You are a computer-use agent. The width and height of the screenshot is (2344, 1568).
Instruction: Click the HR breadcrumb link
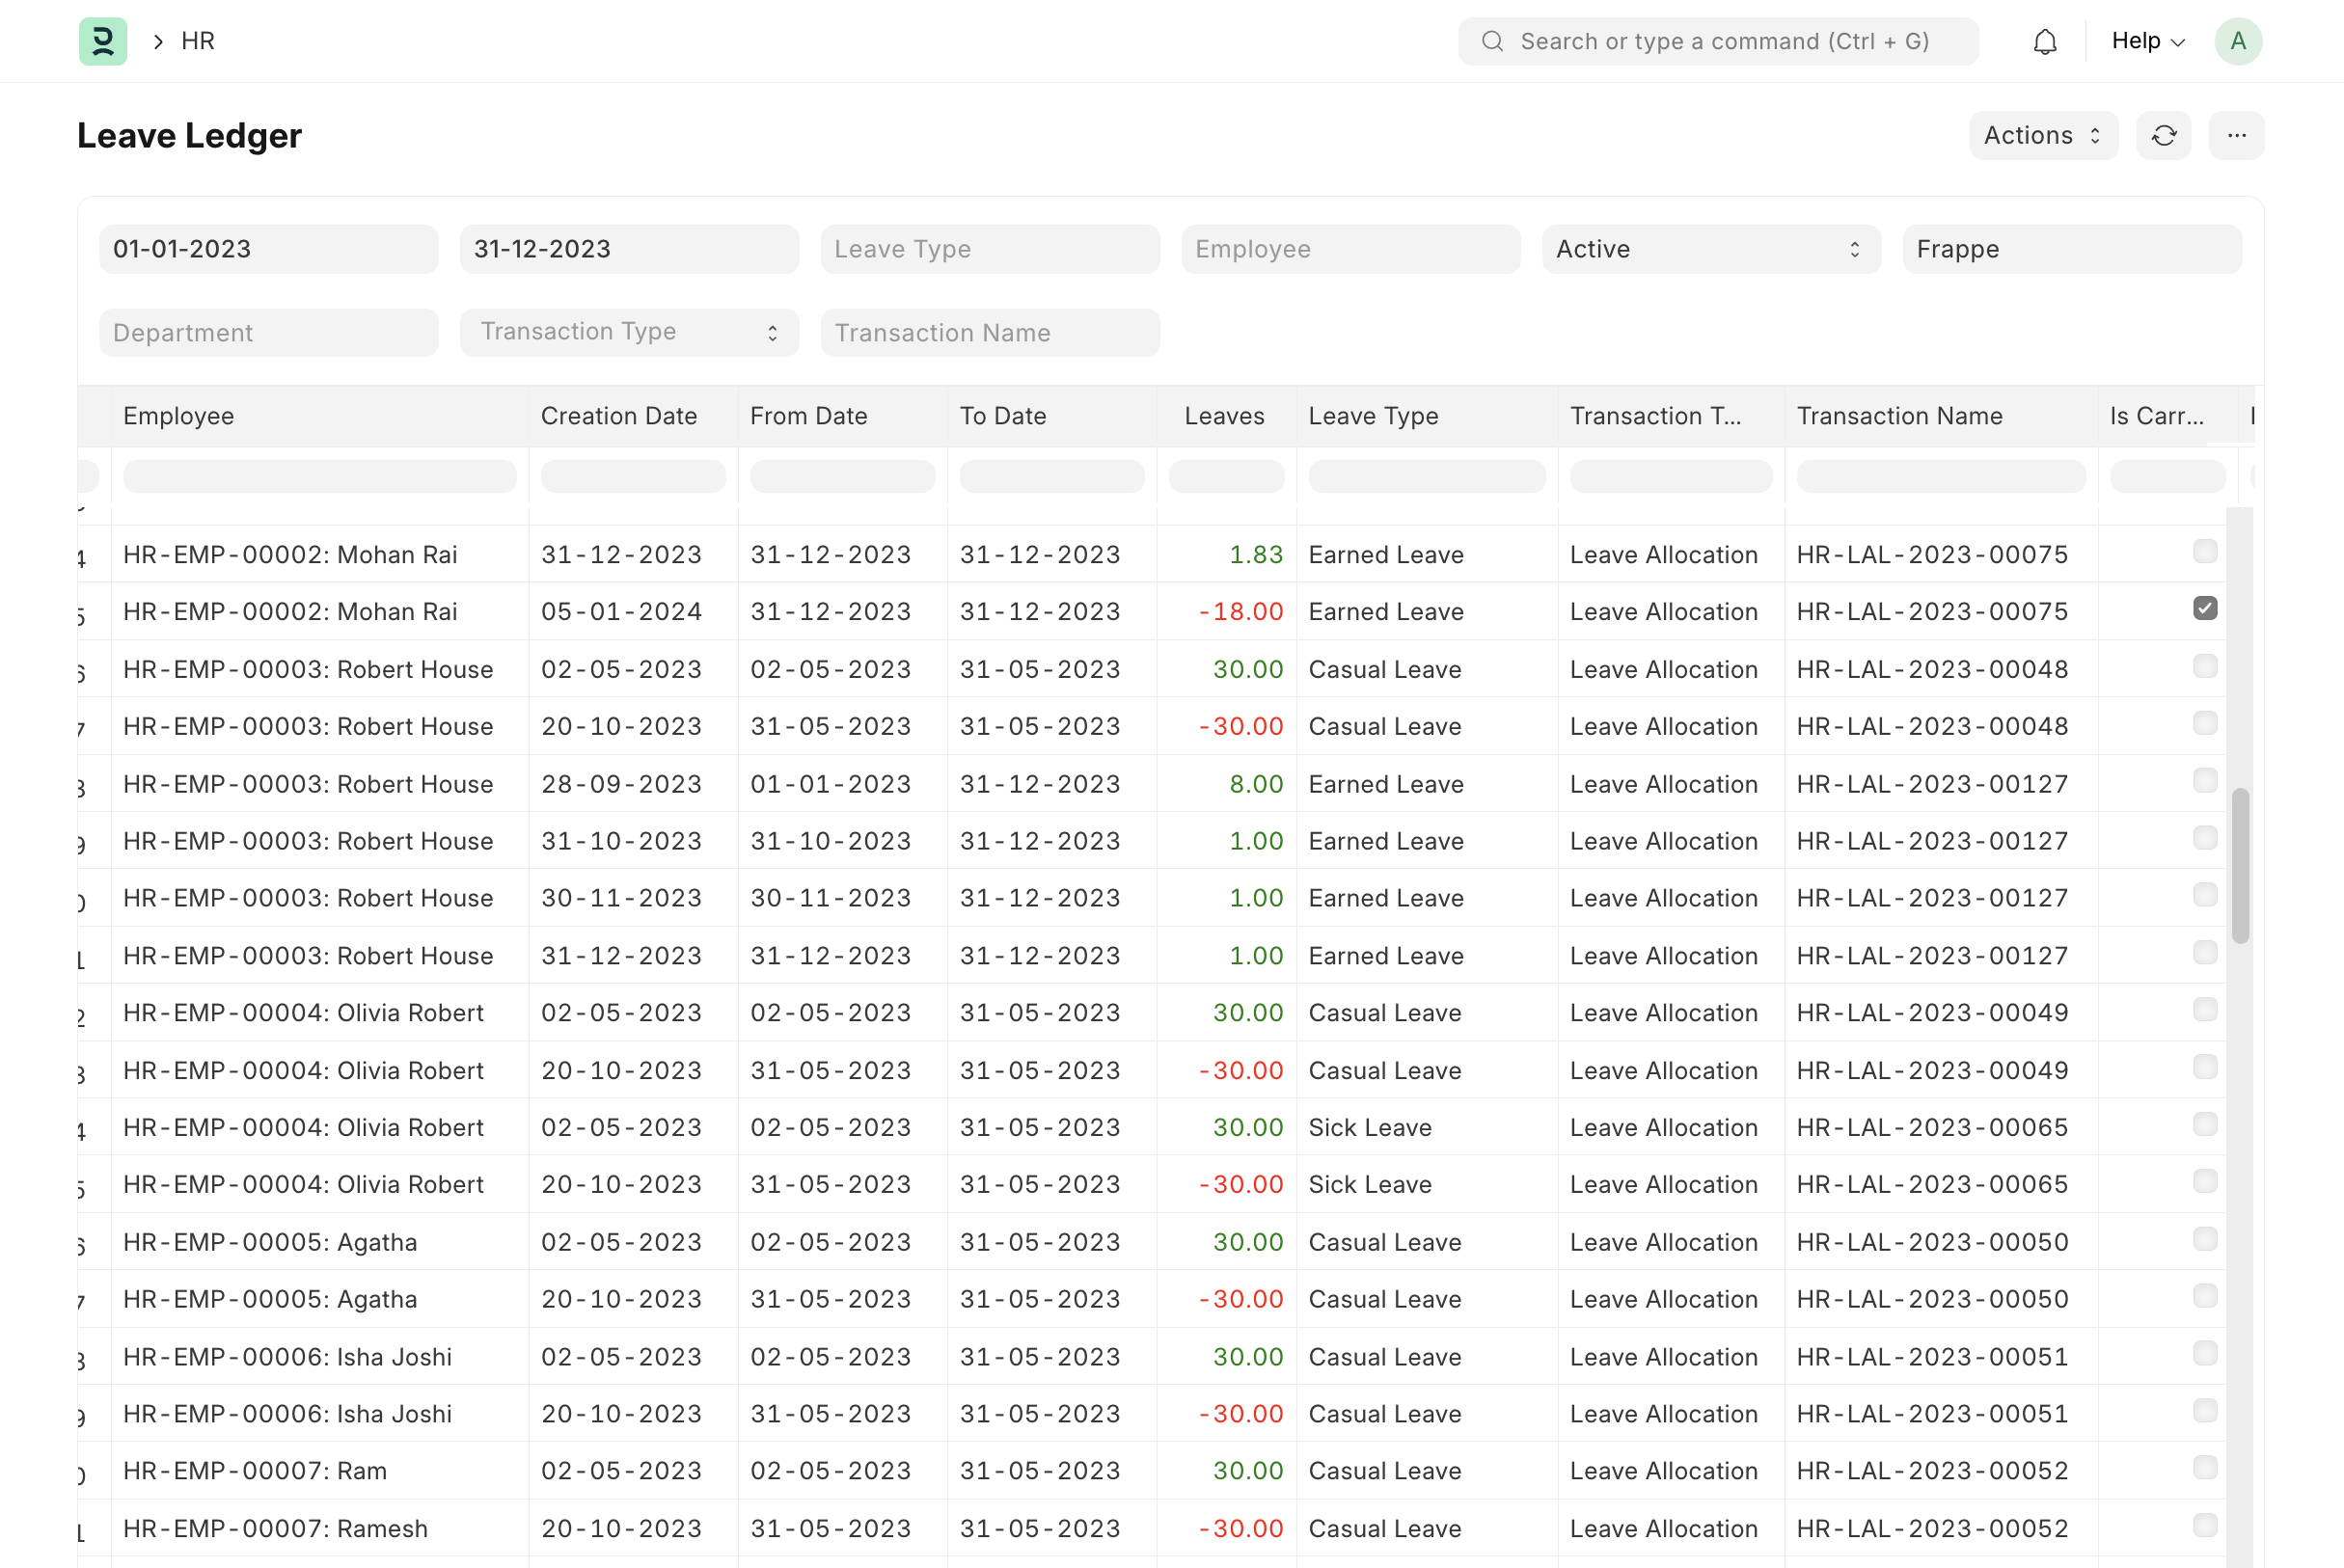198,41
